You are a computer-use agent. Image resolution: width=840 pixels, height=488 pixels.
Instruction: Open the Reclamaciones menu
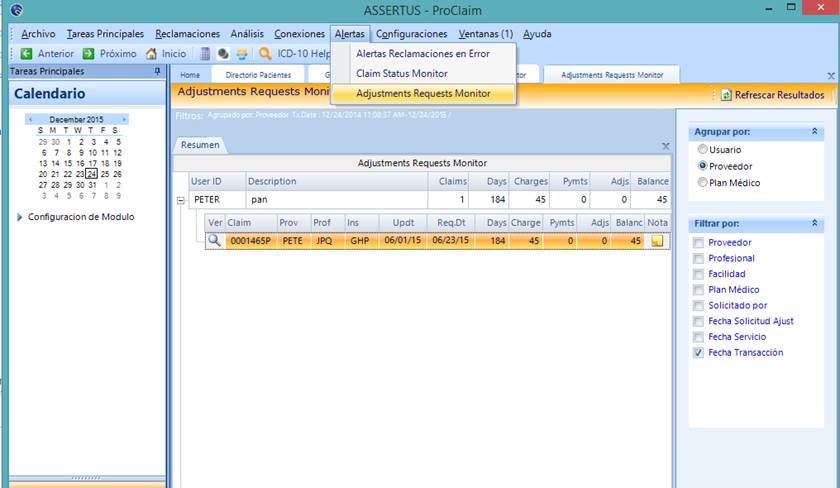pyautogui.click(x=186, y=34)
